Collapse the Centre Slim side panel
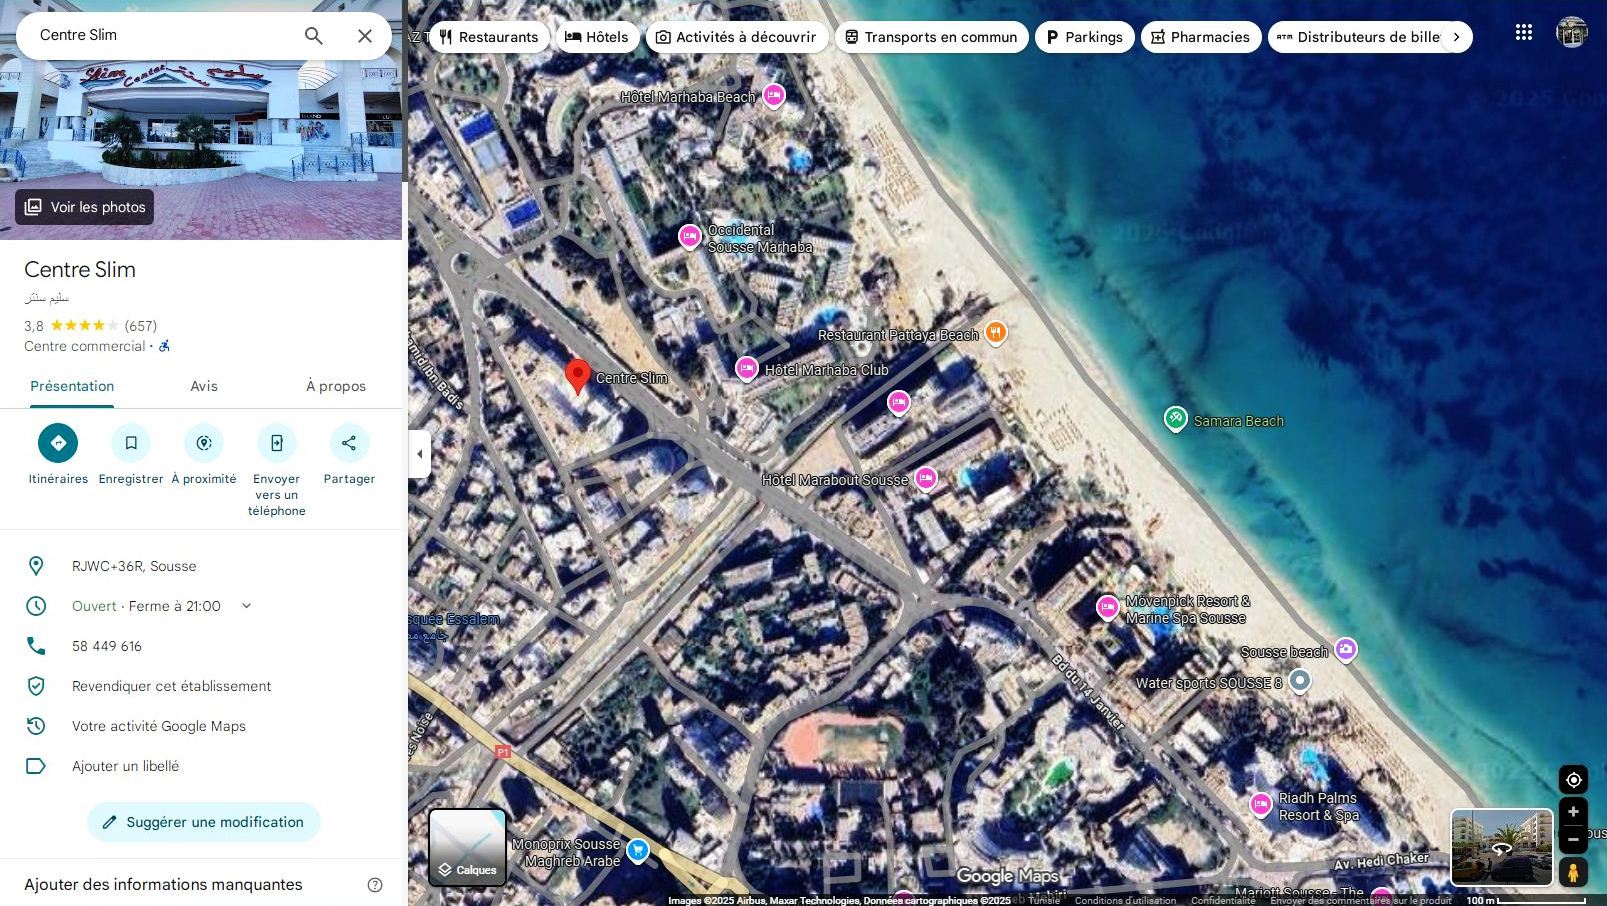1607x906 pixels. [x=419, y=453]
